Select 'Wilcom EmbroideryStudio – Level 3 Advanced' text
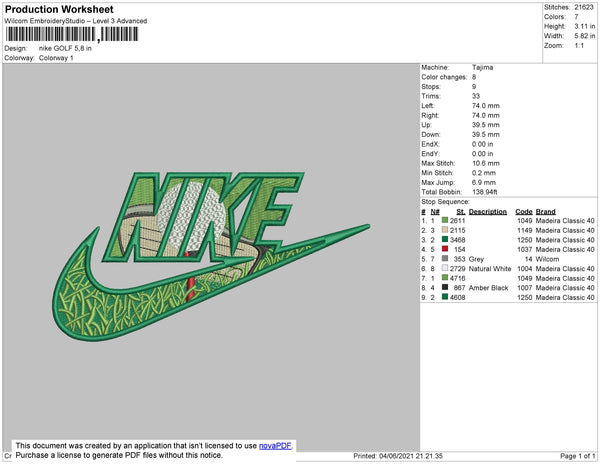600x464 pixels. coord(76,21)
